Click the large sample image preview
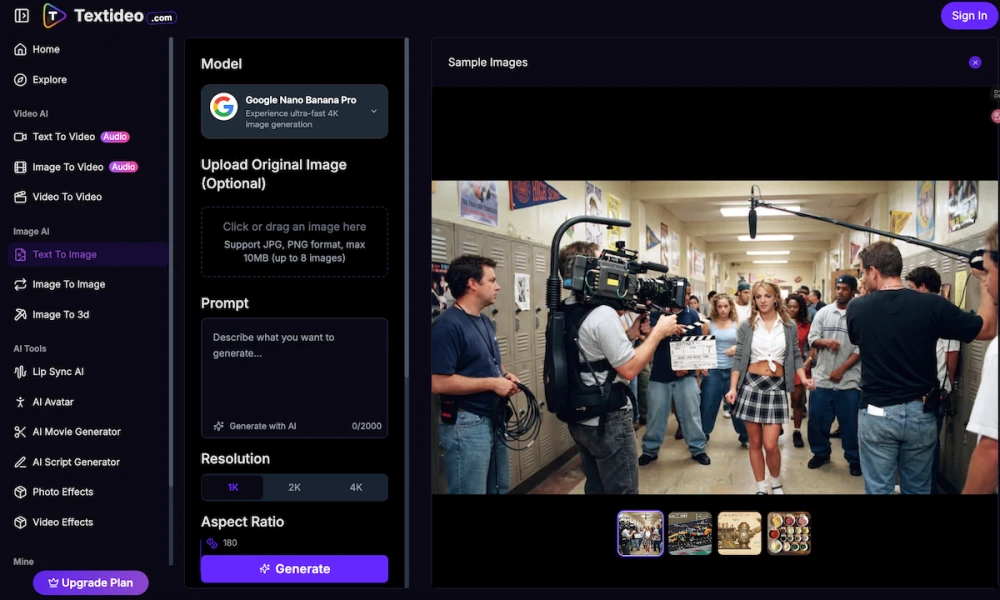Screen dimensions: 1000x600 (714, 337)
